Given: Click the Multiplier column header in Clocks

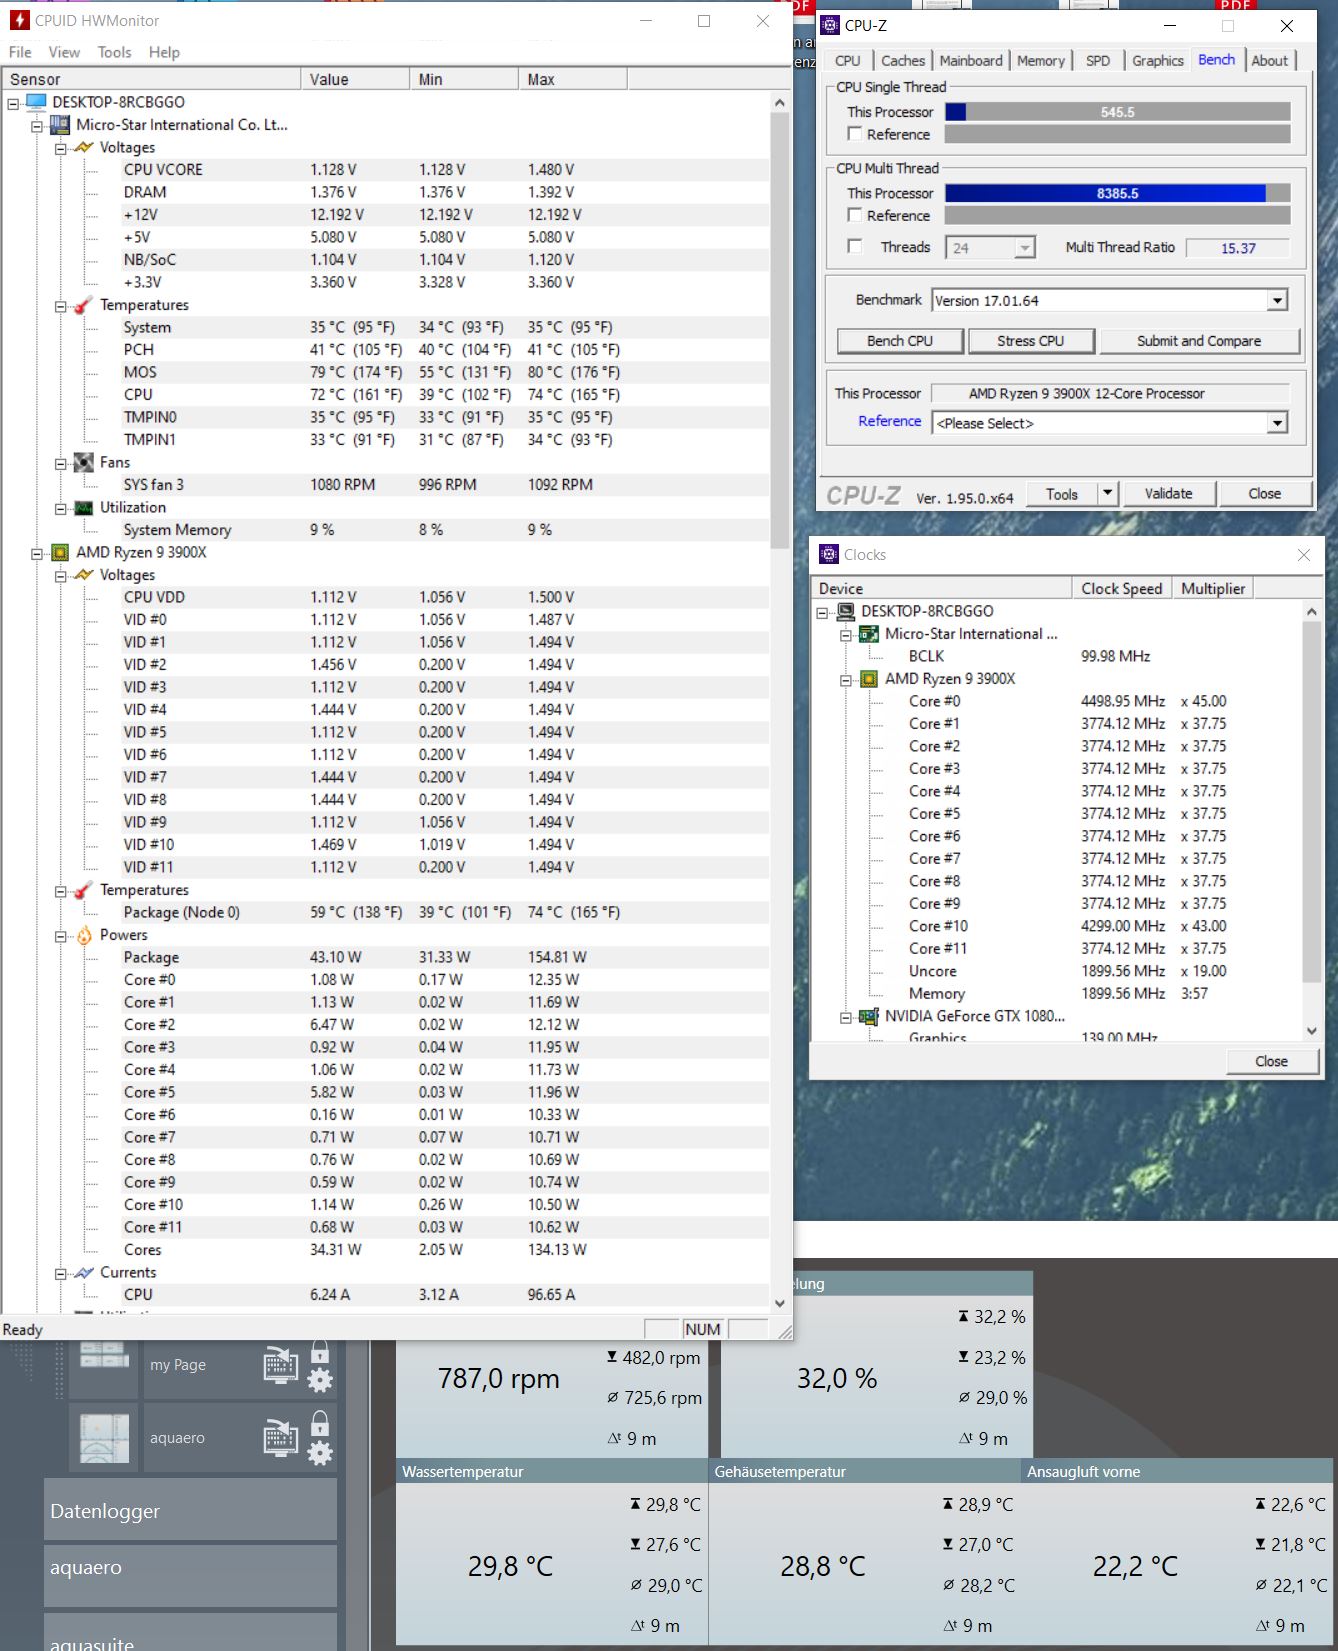Looking at the screenshot, I should (1213, 588).
